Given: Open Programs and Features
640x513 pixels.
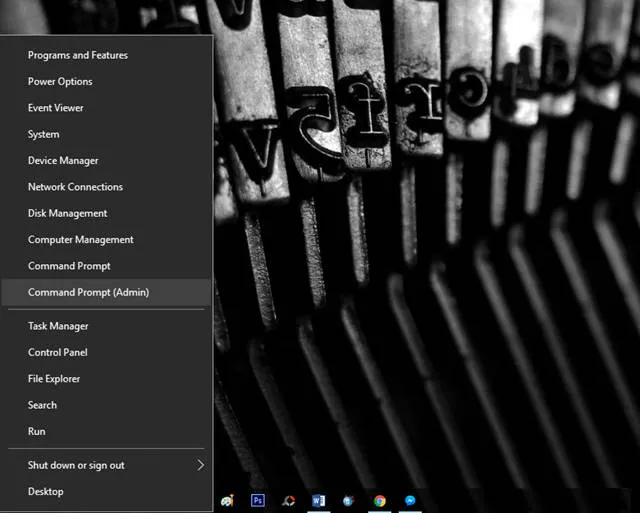Looking at the screenshot, I should point(106,55).
